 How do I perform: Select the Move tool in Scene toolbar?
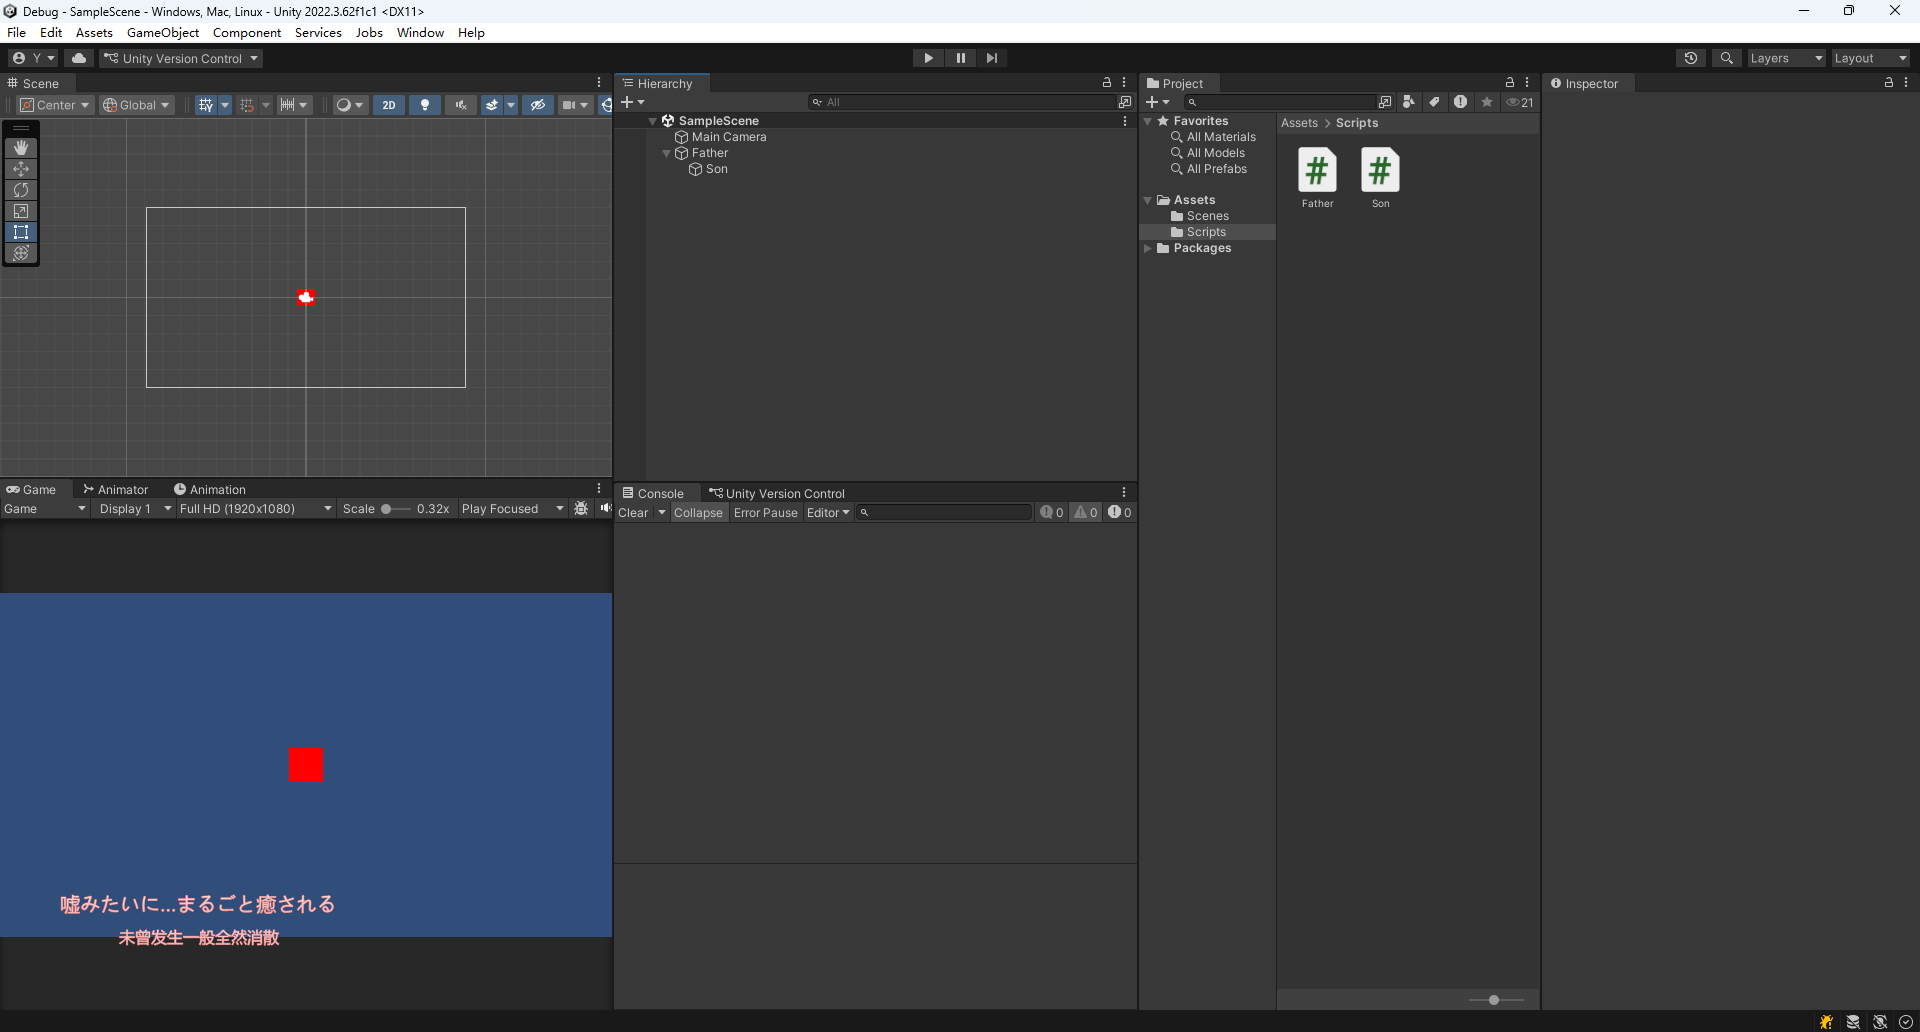click(x=21, y=169)
